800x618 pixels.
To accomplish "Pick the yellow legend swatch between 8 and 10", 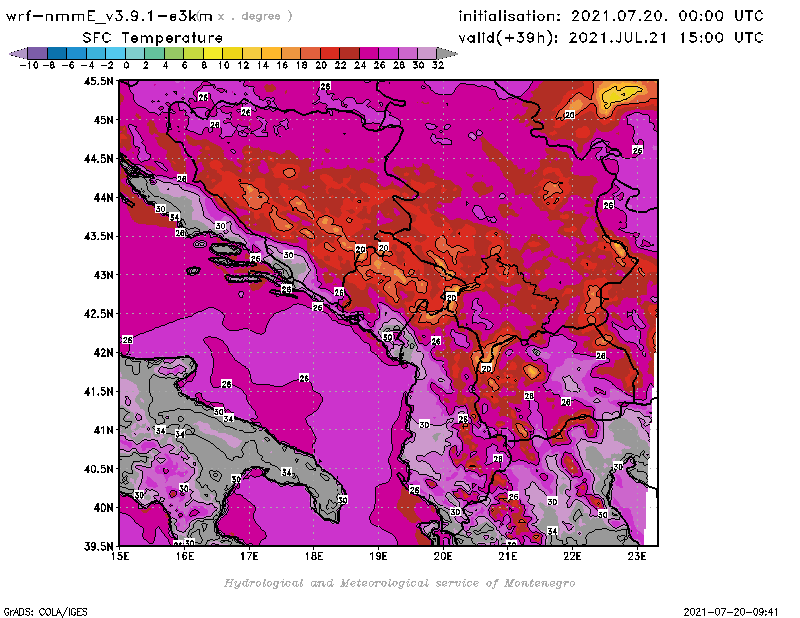I will coord(213,53).
